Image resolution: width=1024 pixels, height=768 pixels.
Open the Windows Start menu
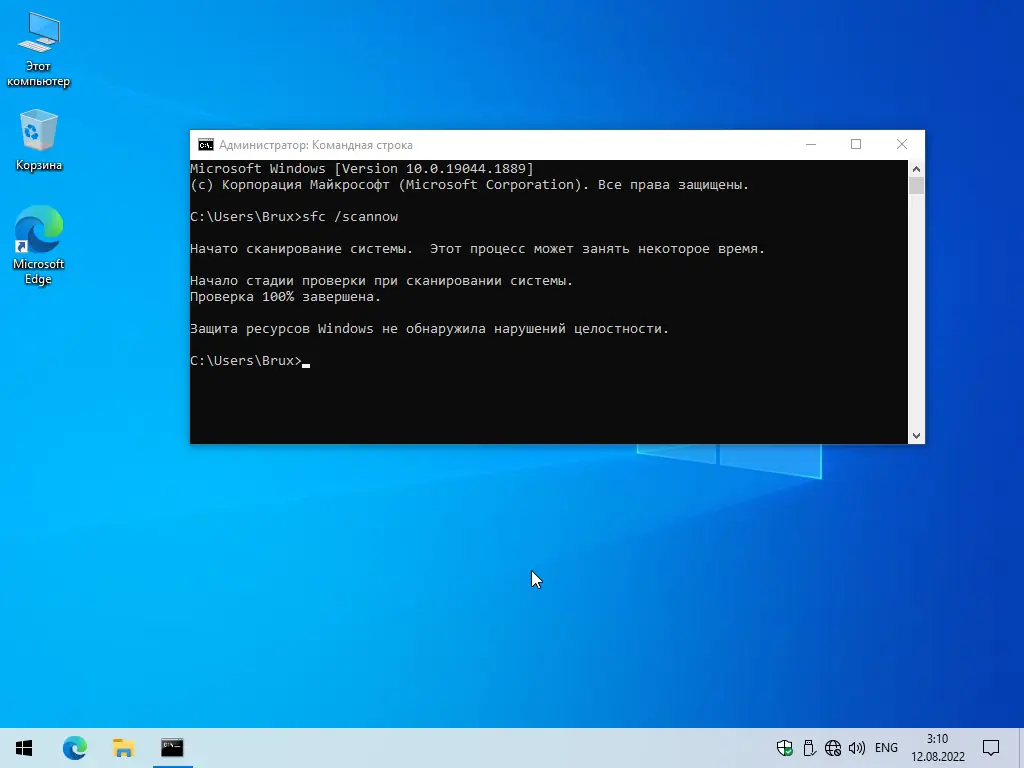pos(24,748)
